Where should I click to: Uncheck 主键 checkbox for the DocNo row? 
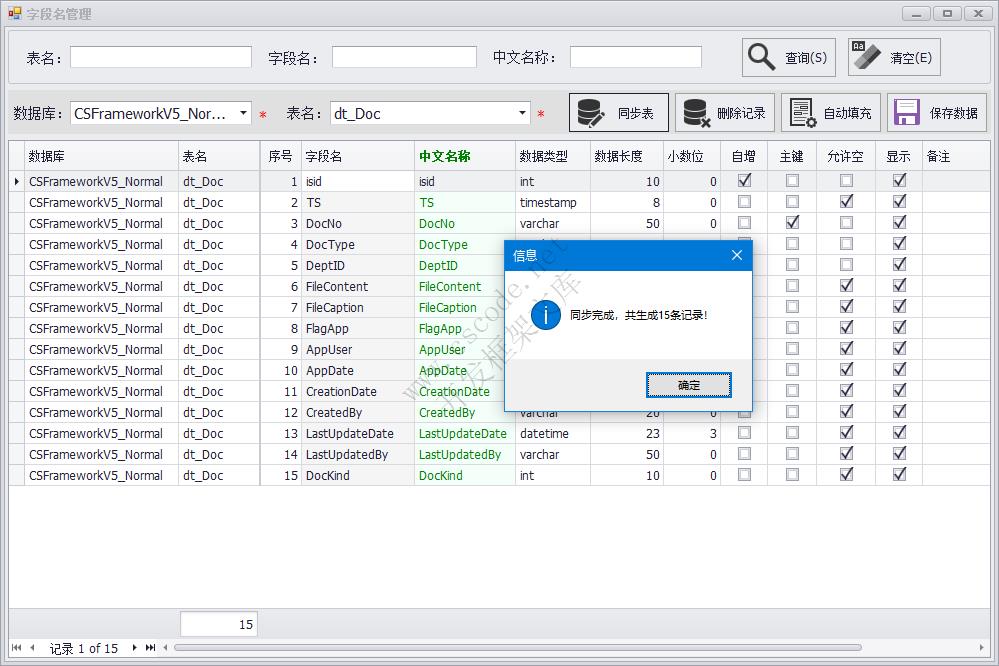pos(792,223)
